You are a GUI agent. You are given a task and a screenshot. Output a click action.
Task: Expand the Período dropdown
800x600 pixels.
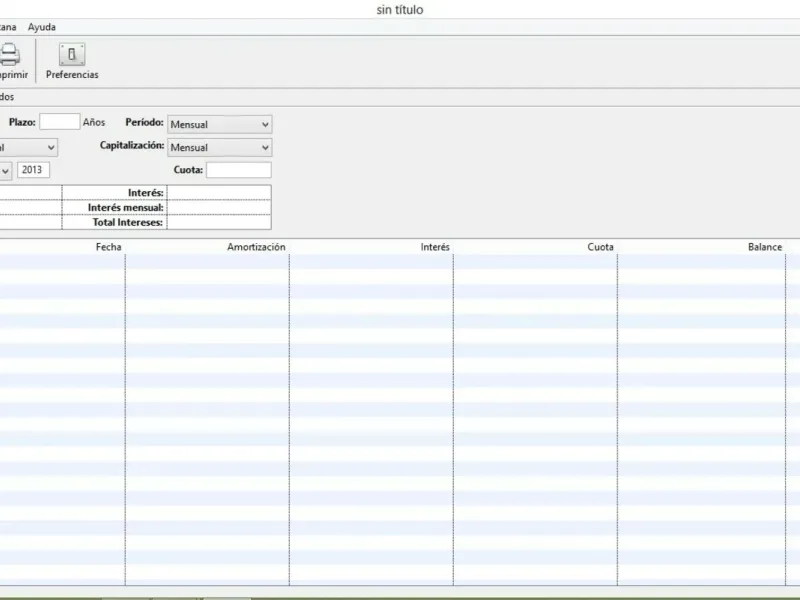coord(219,124)
